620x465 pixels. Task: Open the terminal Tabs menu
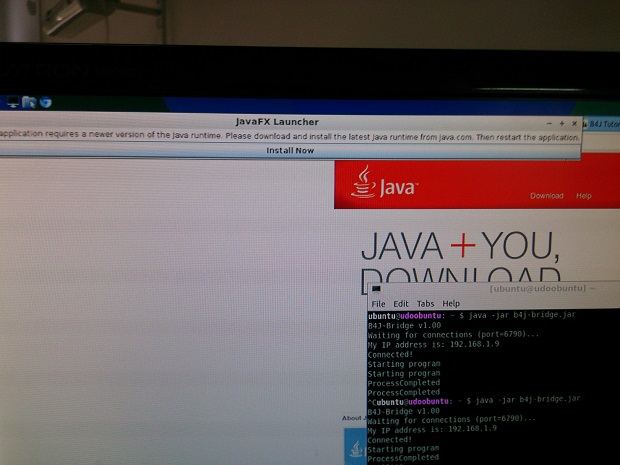425,304
